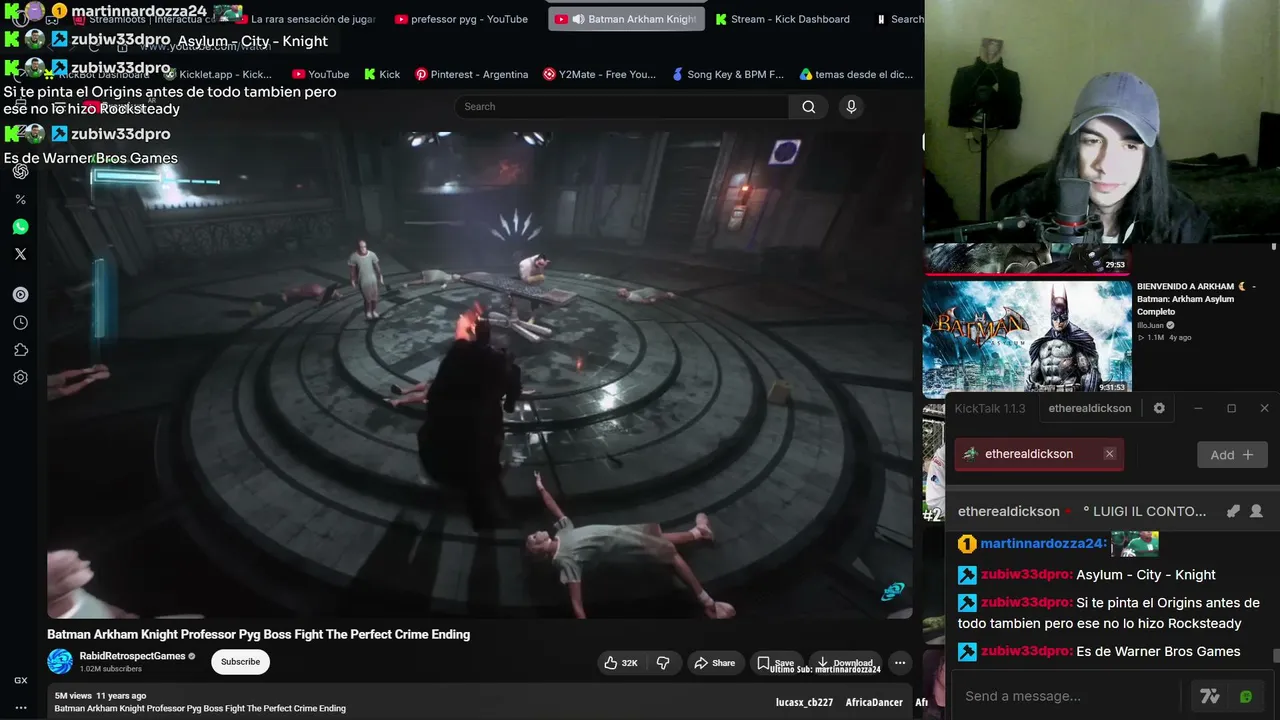Subscribe to RabidRetrospectGames channel
This screenshot has height=720, width=1280.
pyautogui.click(x=240, y=662)
